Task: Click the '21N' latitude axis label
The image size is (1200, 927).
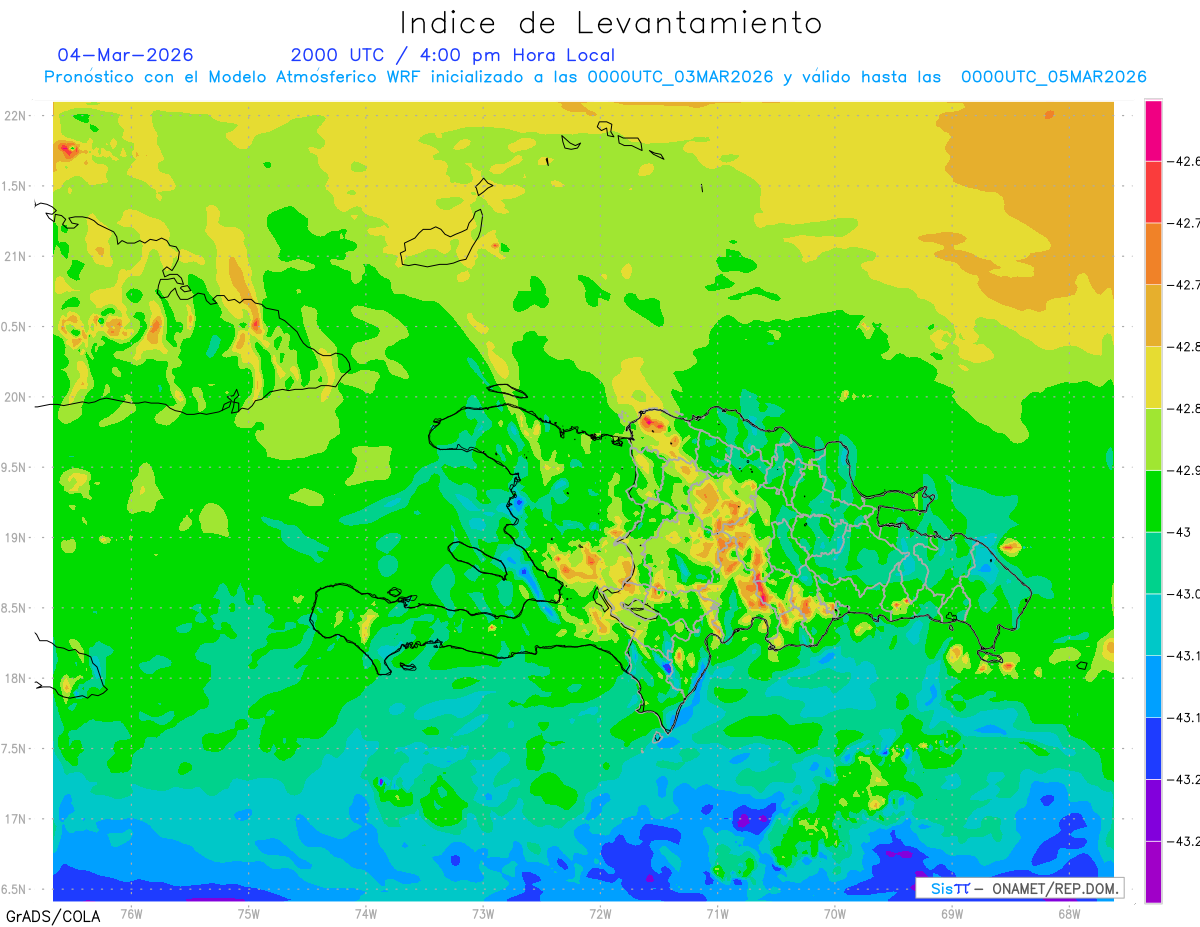Action: click(15, 256)
